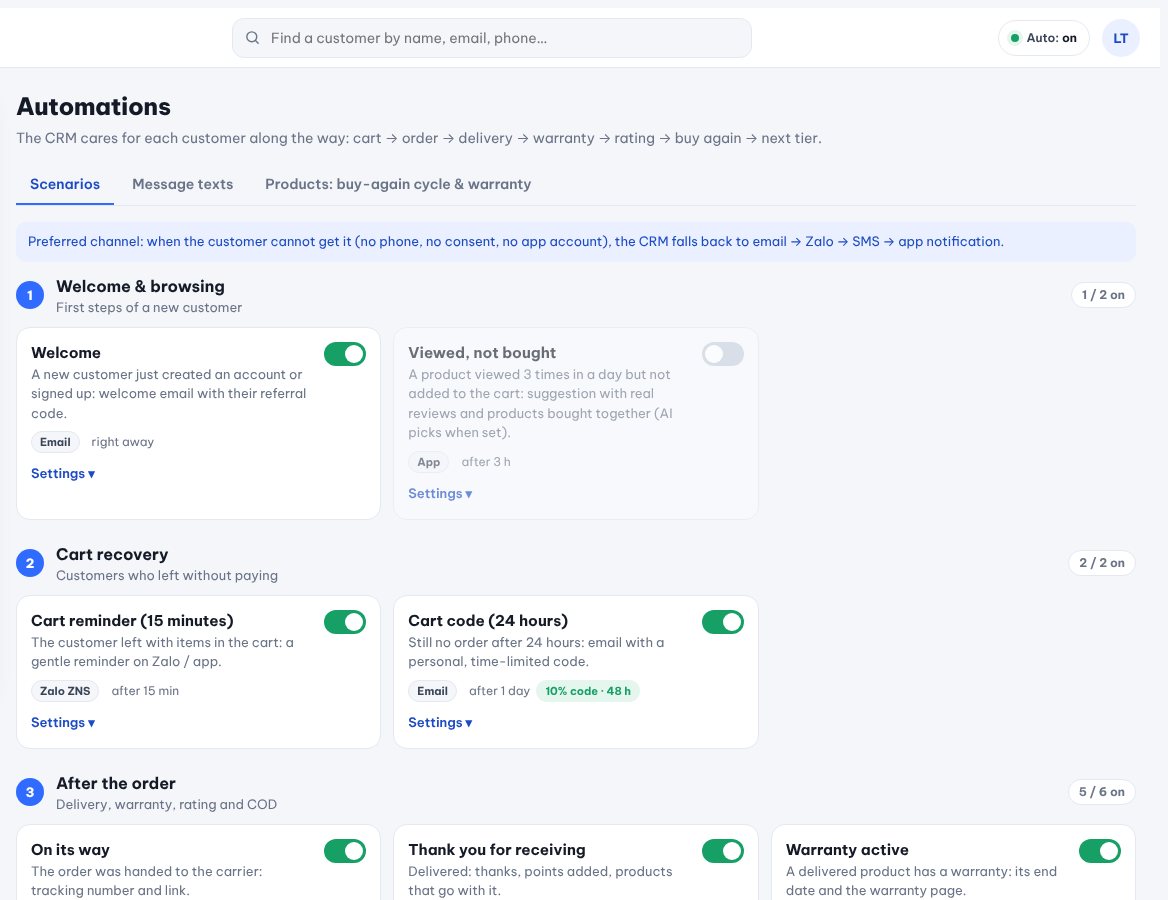
Task: Click the Viewed, not bought card title
Action: [482, 352]
